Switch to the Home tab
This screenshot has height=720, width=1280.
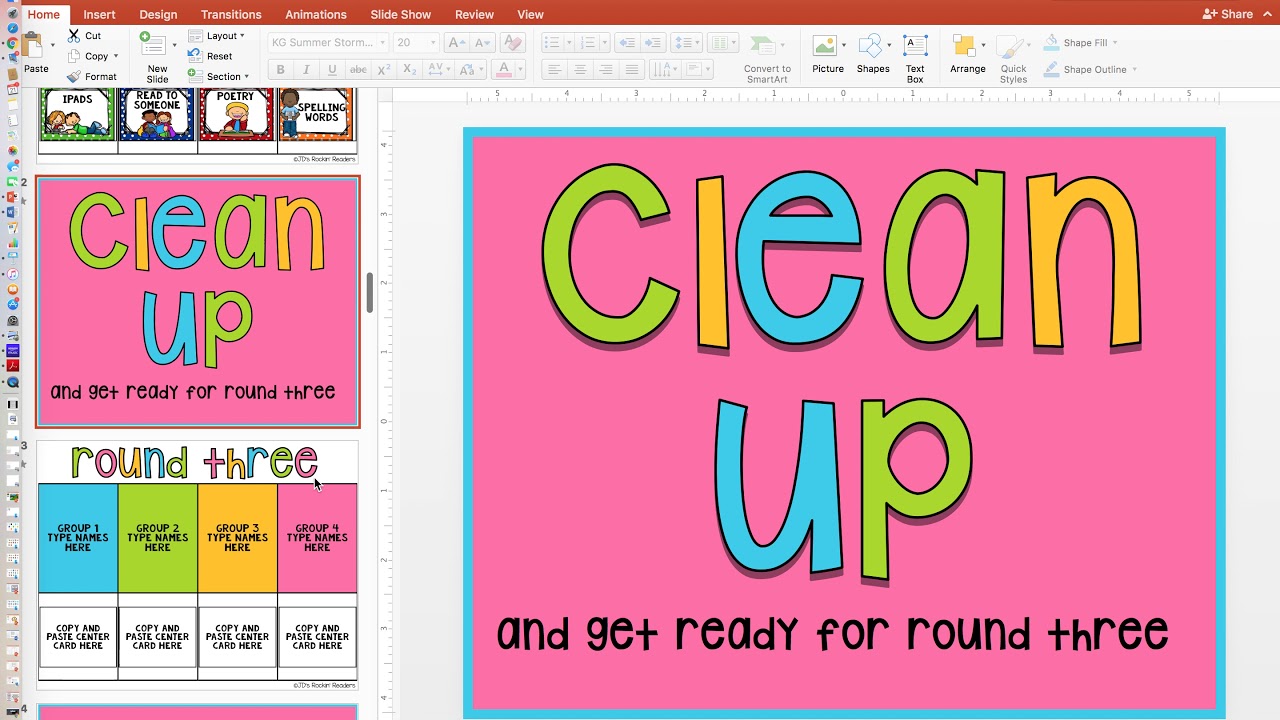[44, 15]
